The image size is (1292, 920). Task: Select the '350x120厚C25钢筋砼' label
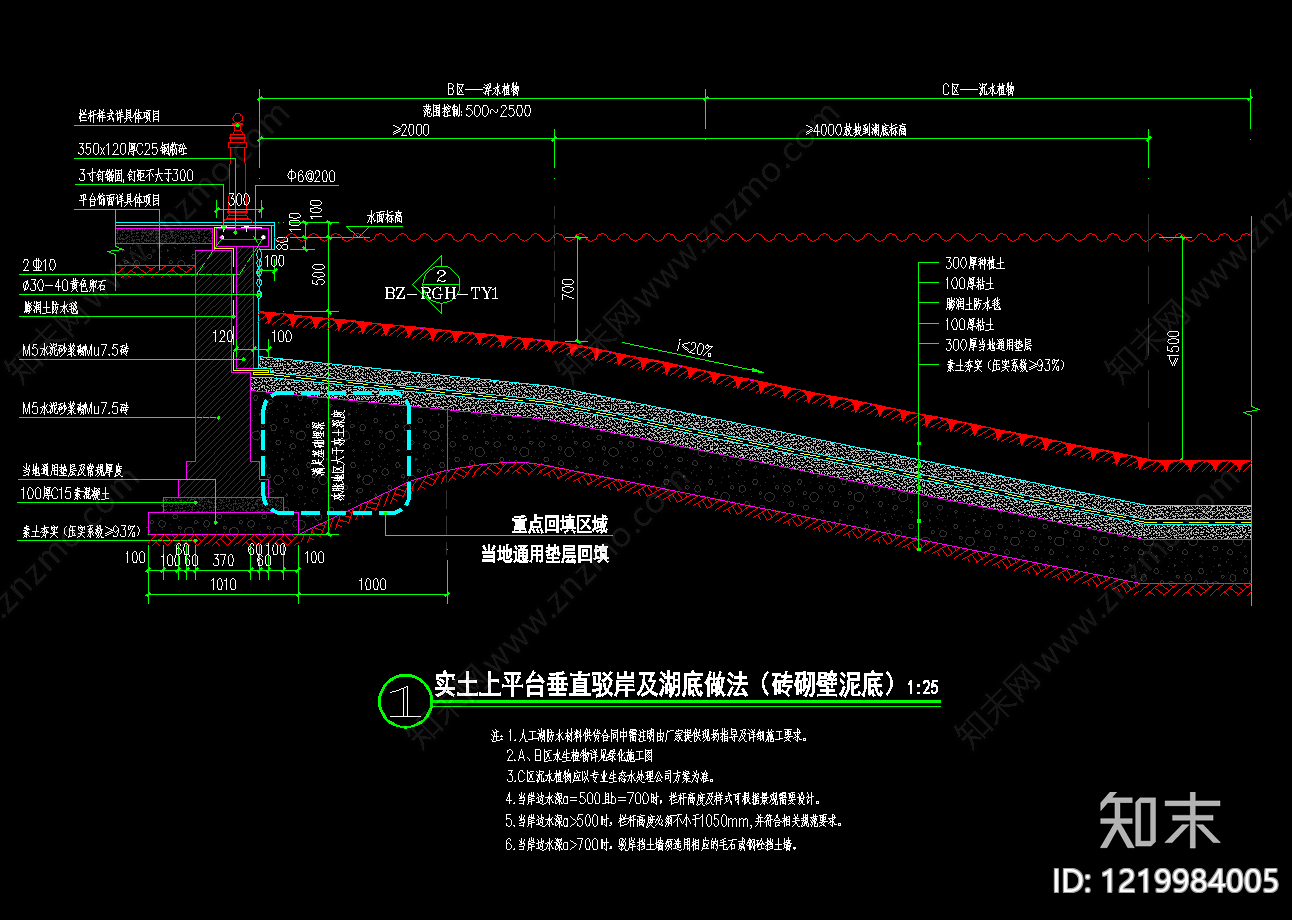coord(133,150)
